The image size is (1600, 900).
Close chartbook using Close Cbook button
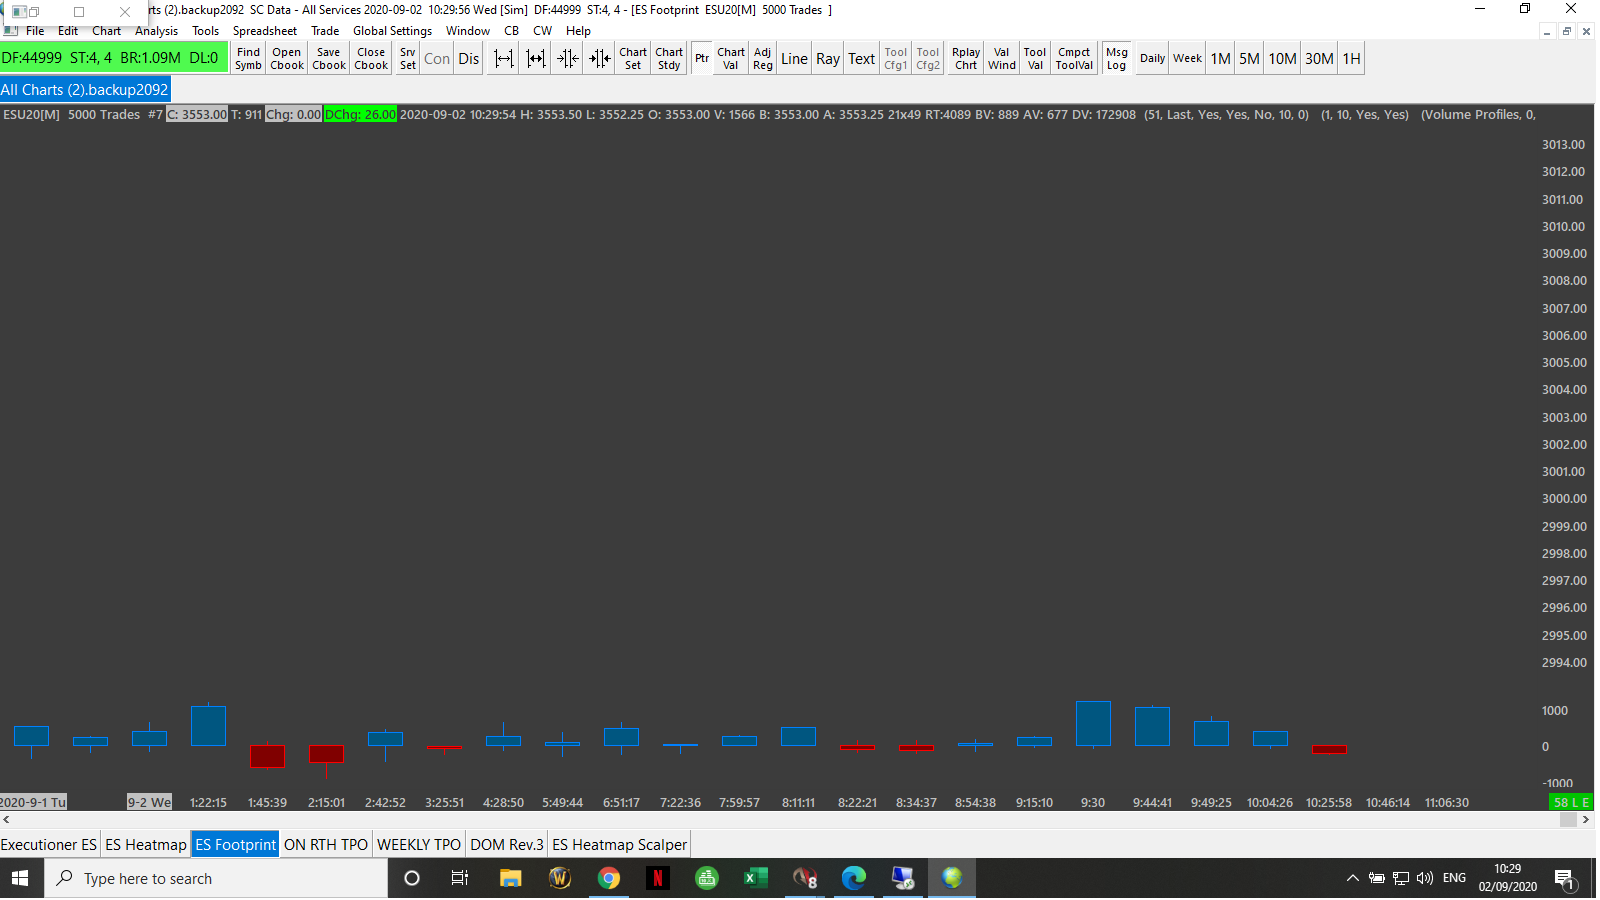(x=371, y=59)
